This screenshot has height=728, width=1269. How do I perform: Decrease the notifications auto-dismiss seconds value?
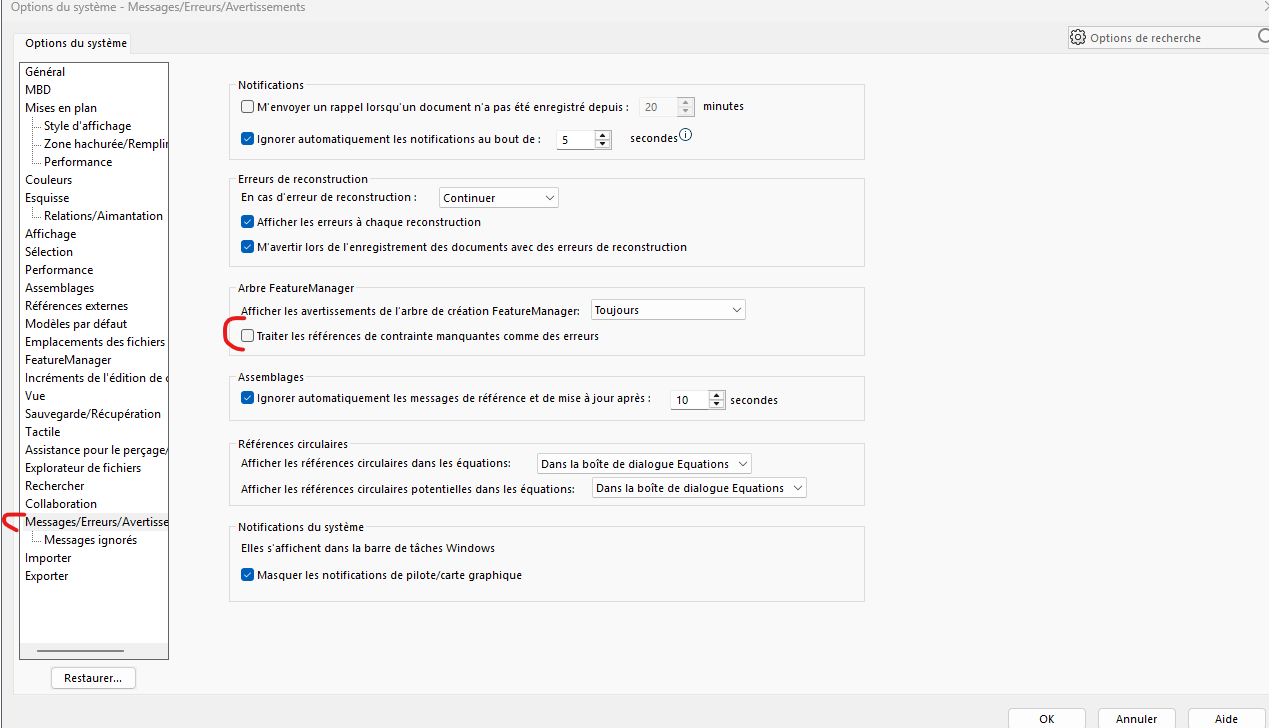tap(603, 144)
